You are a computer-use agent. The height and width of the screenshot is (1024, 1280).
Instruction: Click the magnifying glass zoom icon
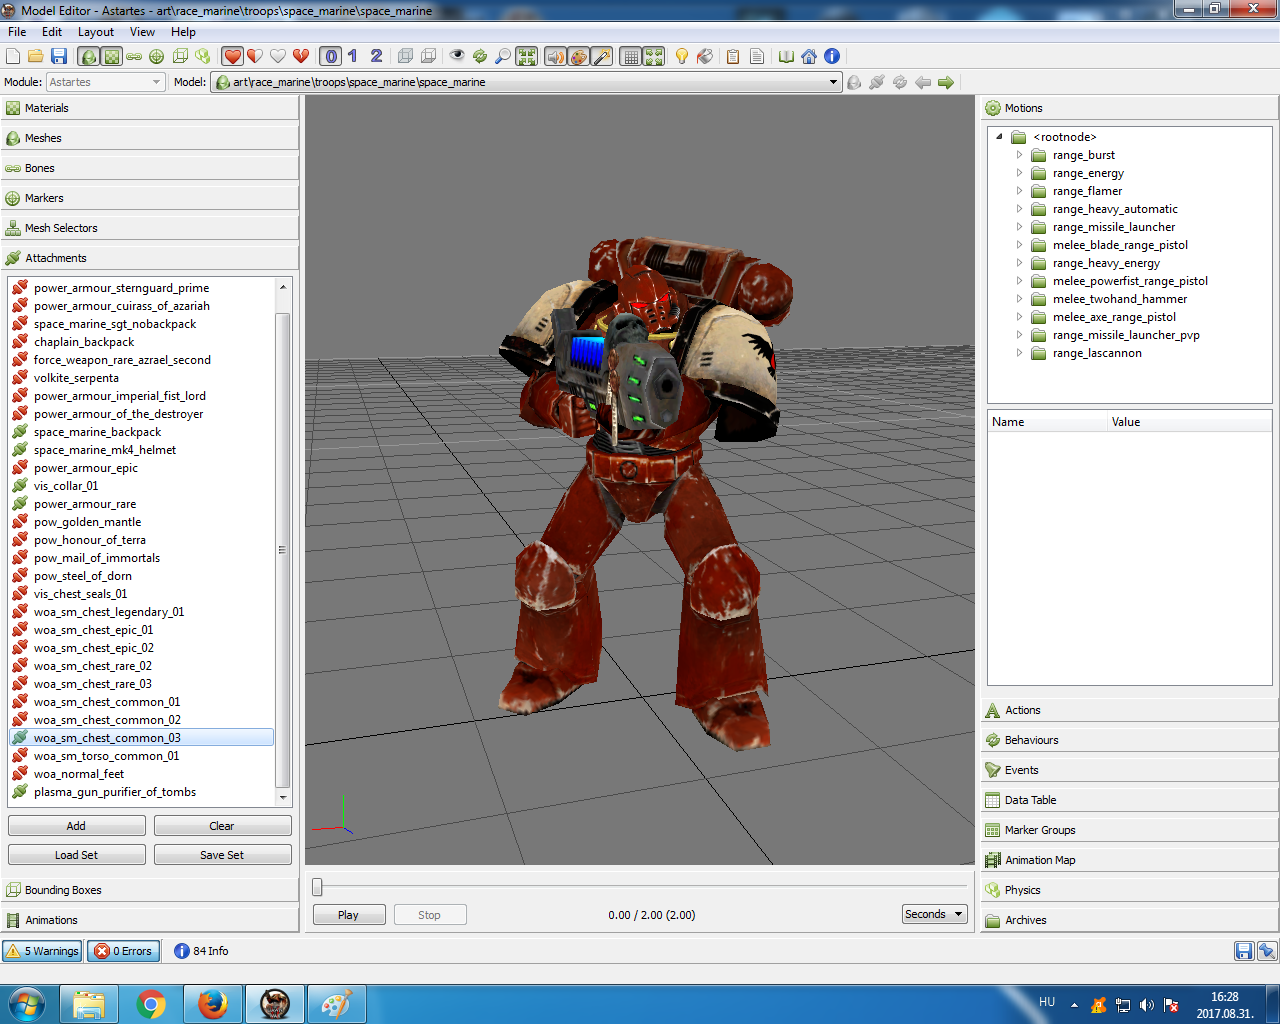tap(503, 57)
